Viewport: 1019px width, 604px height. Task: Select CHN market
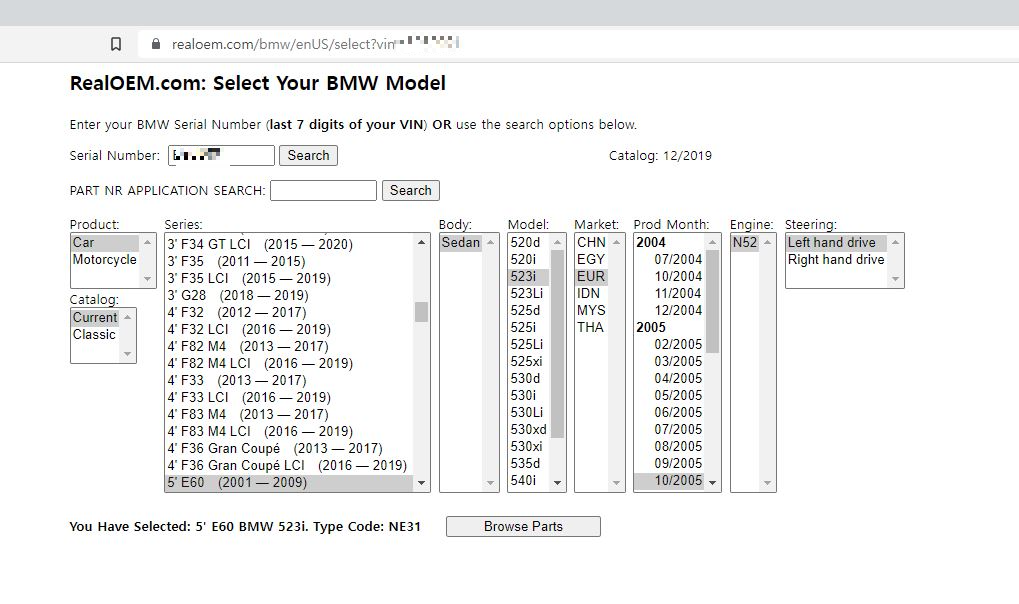pyautogui.click(x=591, y=243)
